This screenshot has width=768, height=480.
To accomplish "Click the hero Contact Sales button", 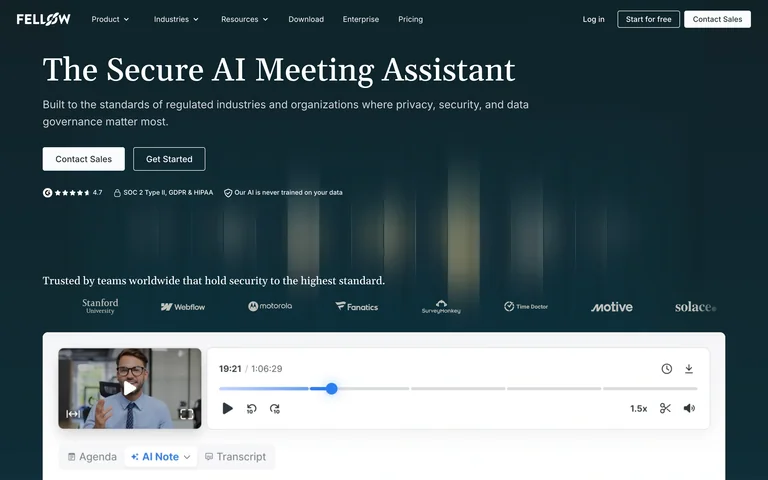I will pyautogui.click(x=84, y=159).
